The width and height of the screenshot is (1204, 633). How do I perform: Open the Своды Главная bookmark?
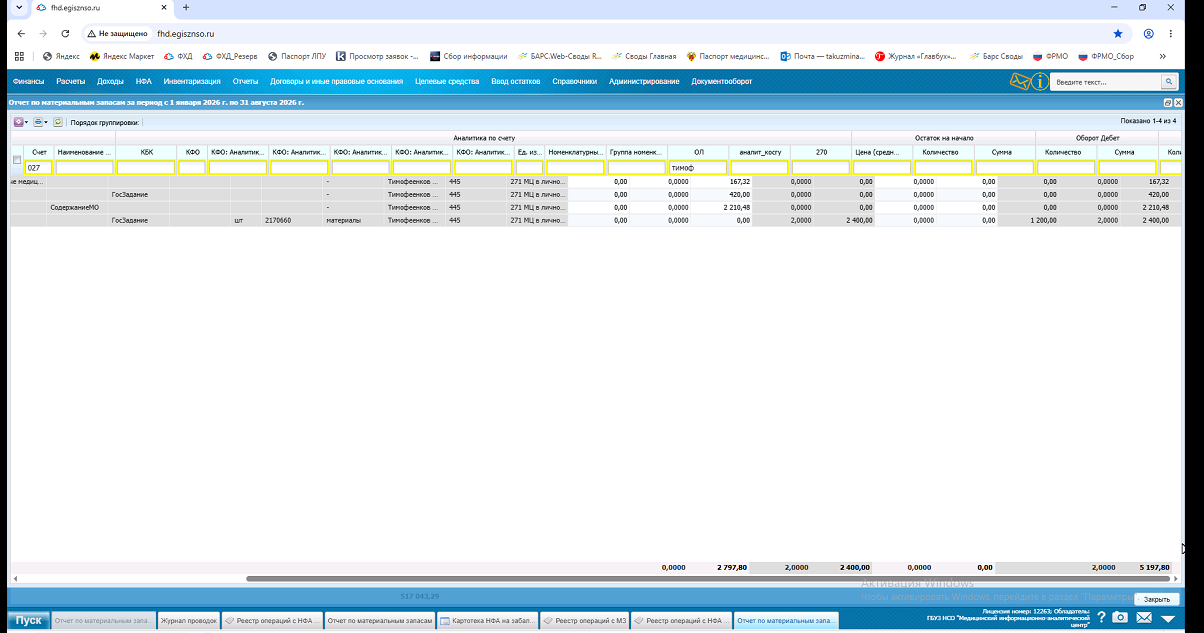644,56
